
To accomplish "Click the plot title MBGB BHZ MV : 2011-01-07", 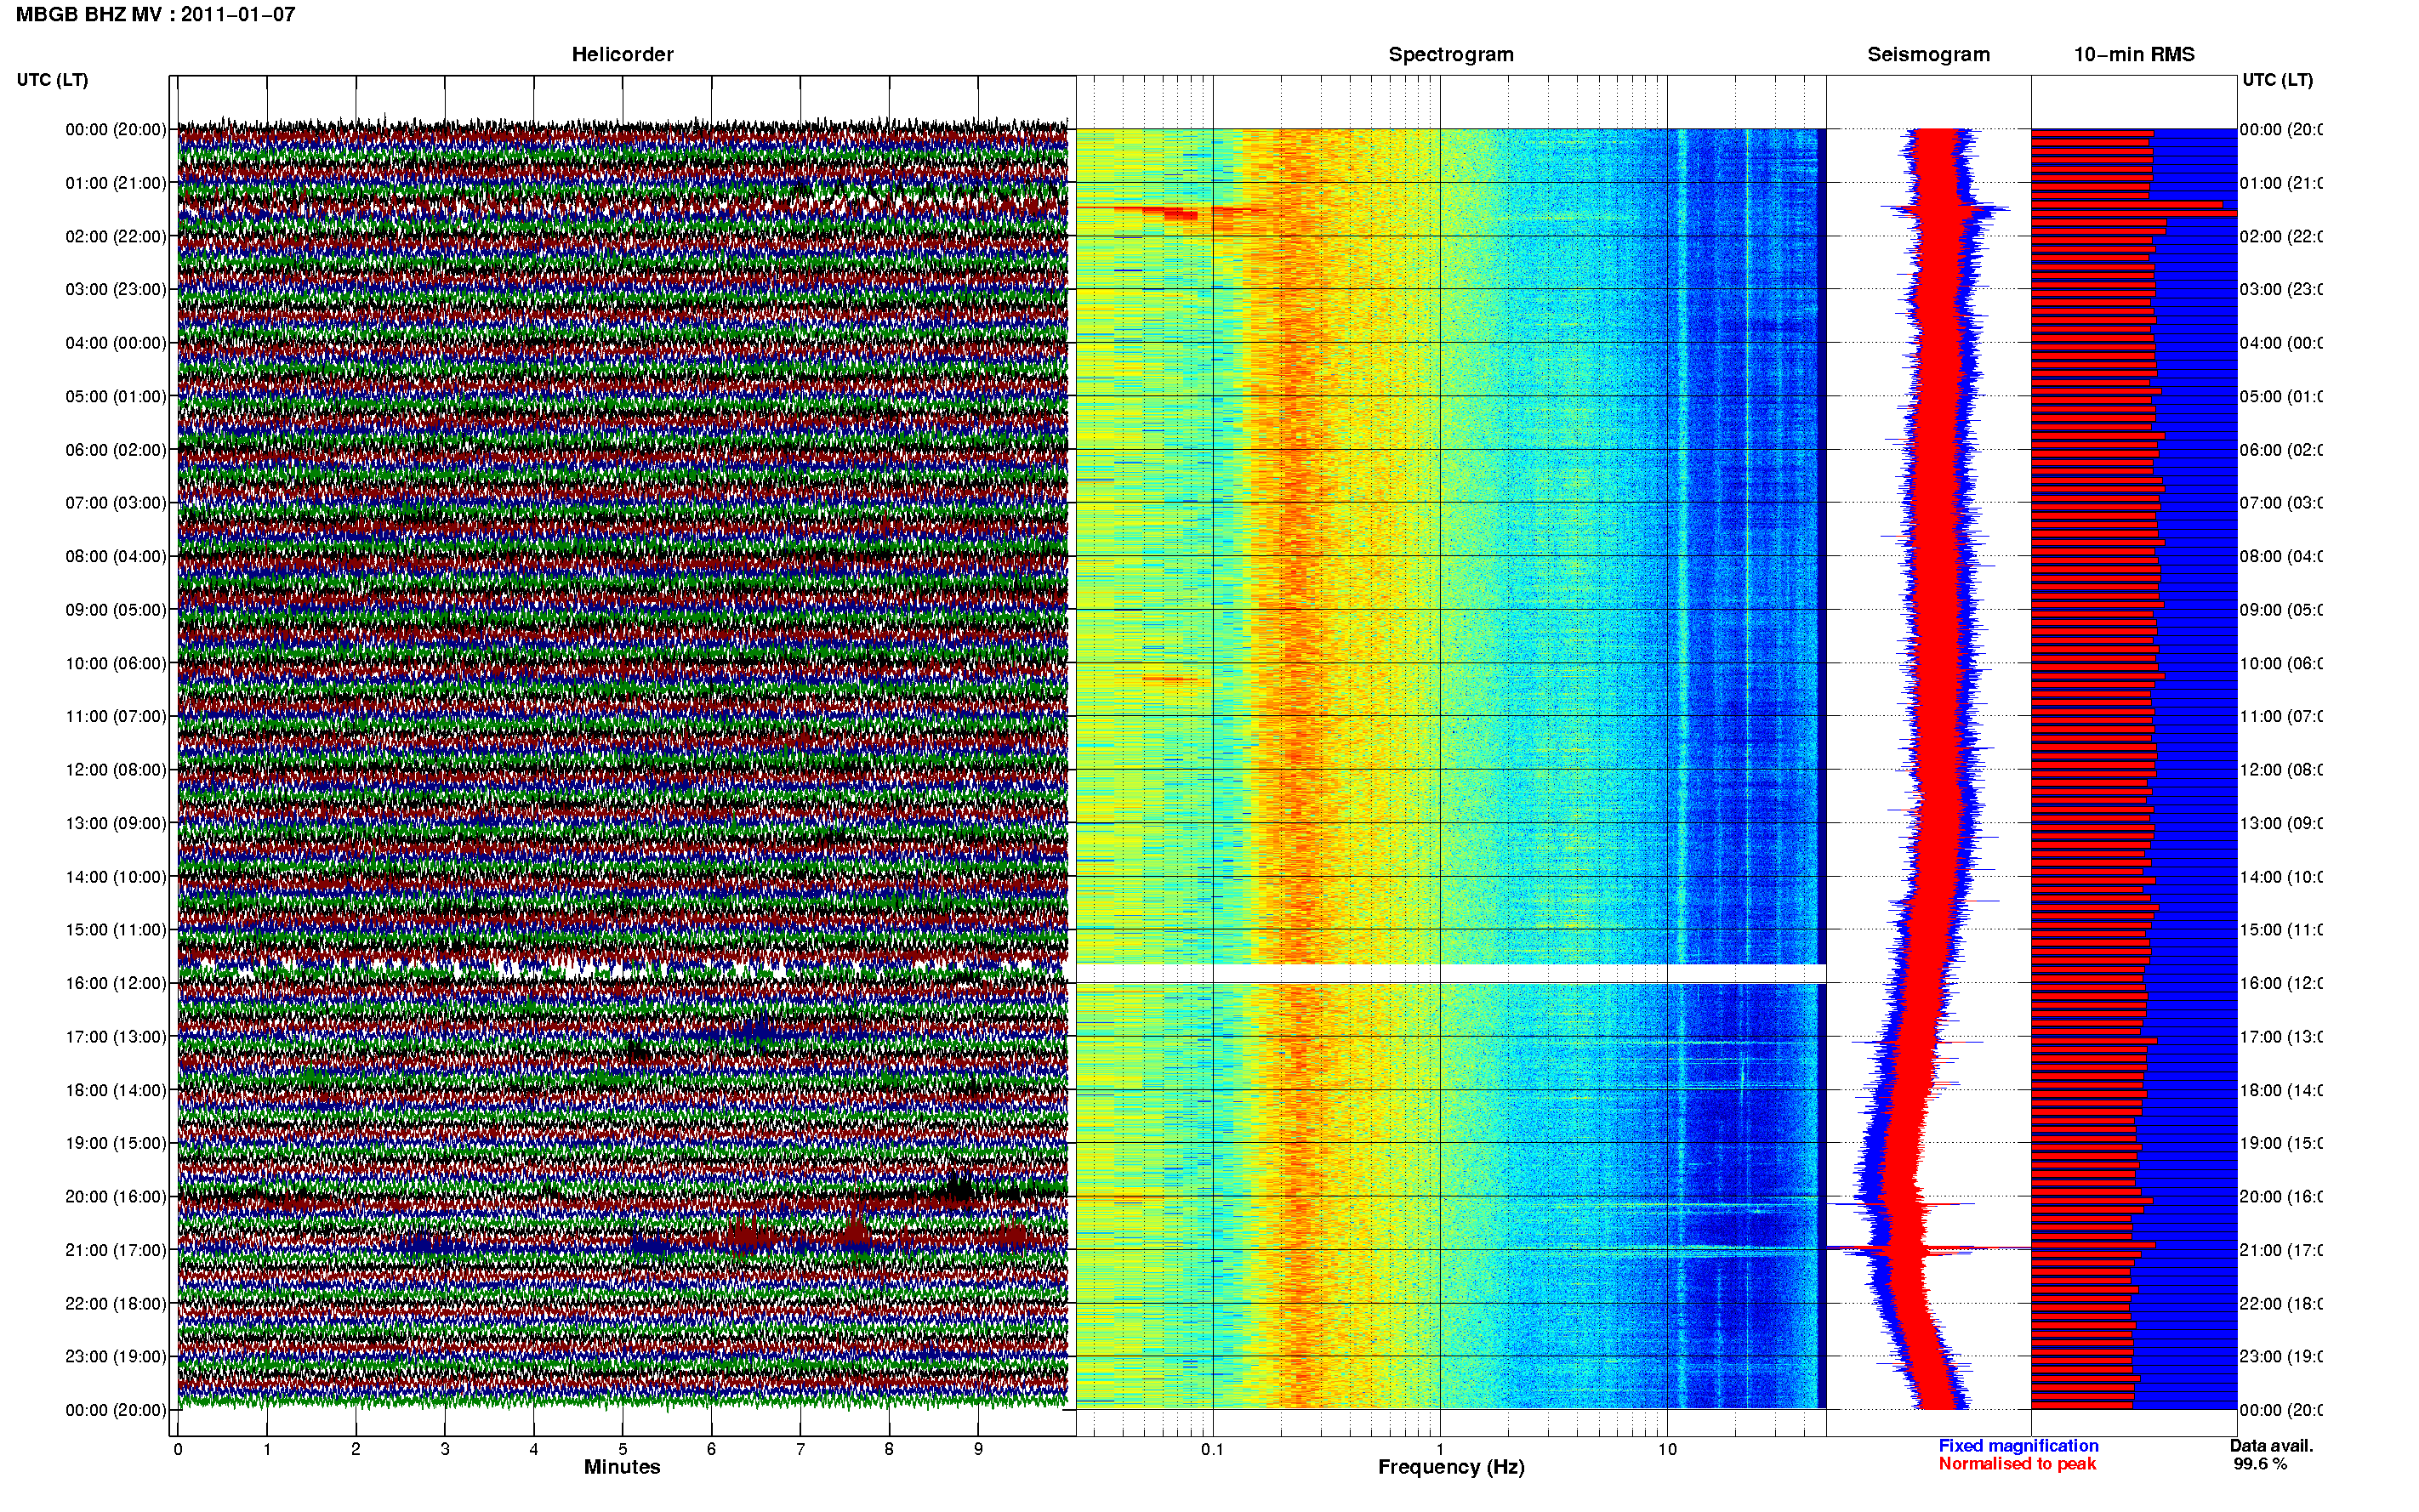I will (x=155, y=15).
